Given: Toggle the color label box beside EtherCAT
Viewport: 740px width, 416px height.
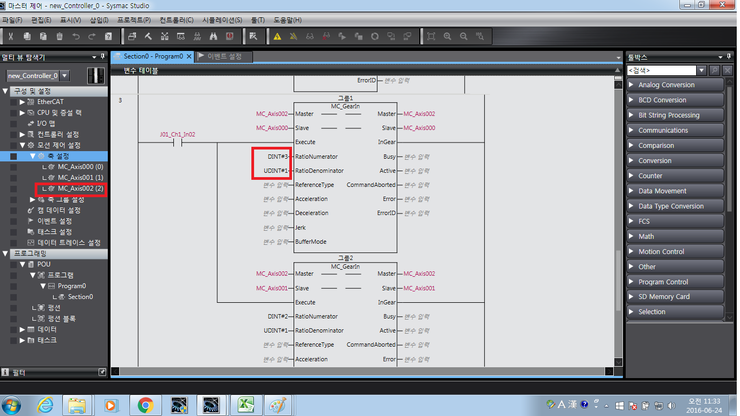Looking at the screenshot, I should (x=14, y=102).
